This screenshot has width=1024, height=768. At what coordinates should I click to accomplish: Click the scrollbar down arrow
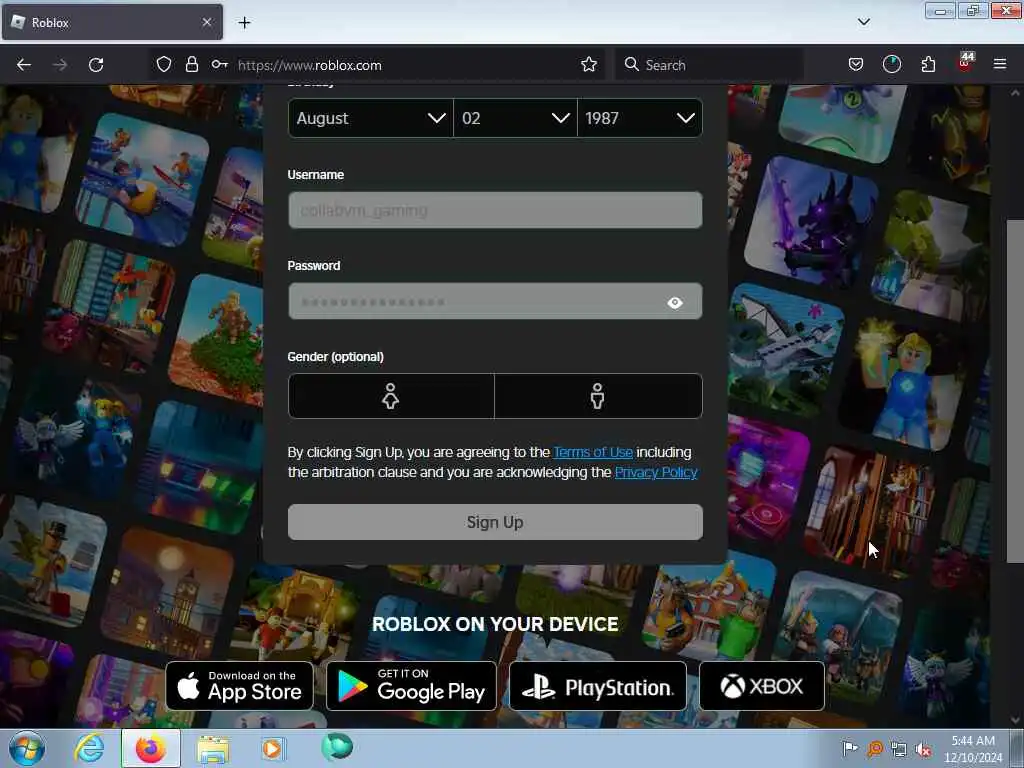pyautogui.click(x=1015, y=720)
